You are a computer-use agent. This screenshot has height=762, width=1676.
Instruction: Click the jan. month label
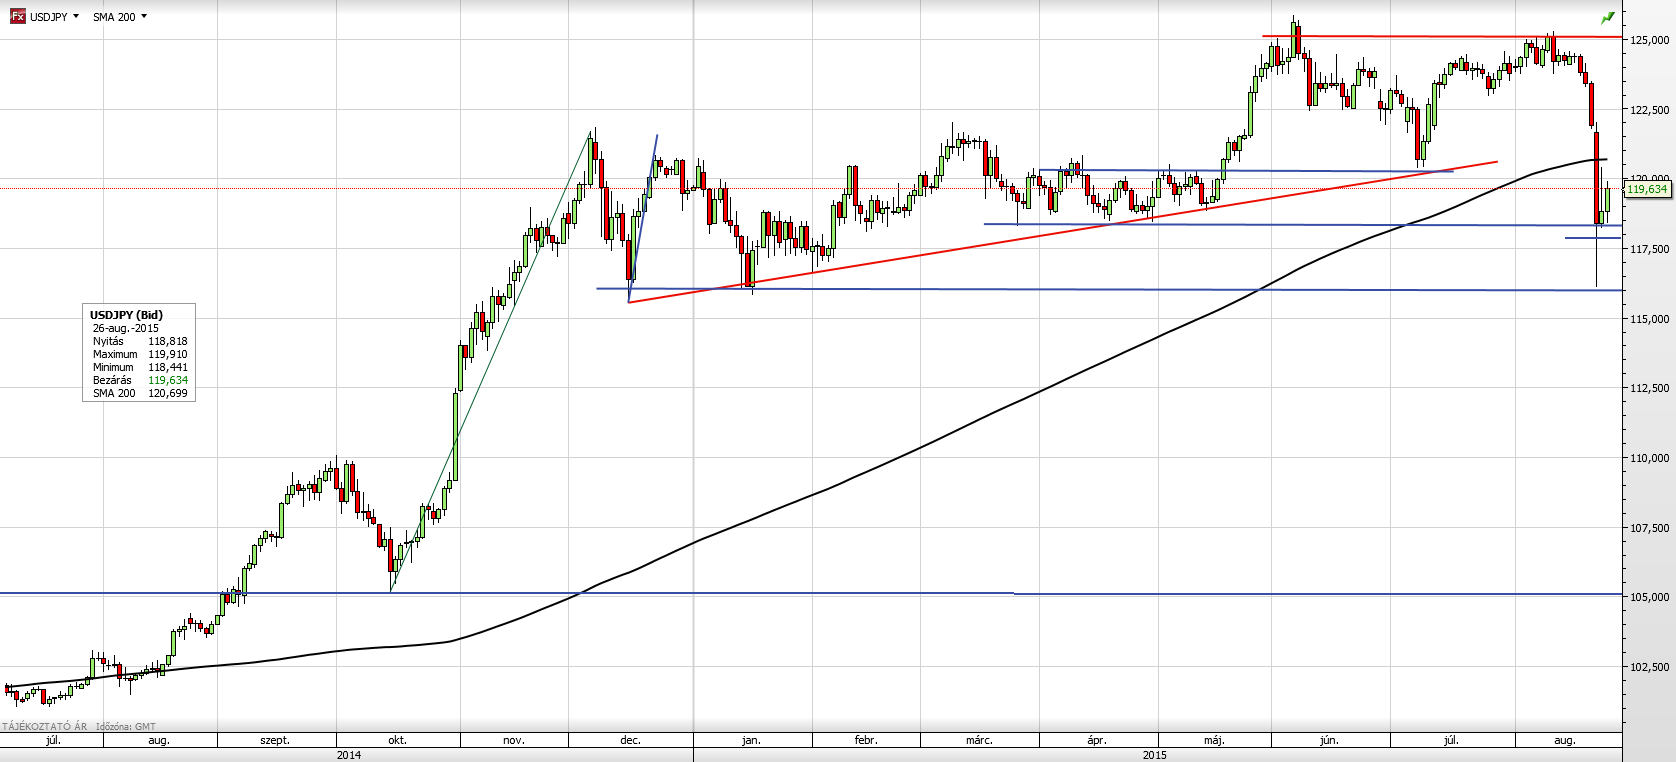click(x=751, y=741)
